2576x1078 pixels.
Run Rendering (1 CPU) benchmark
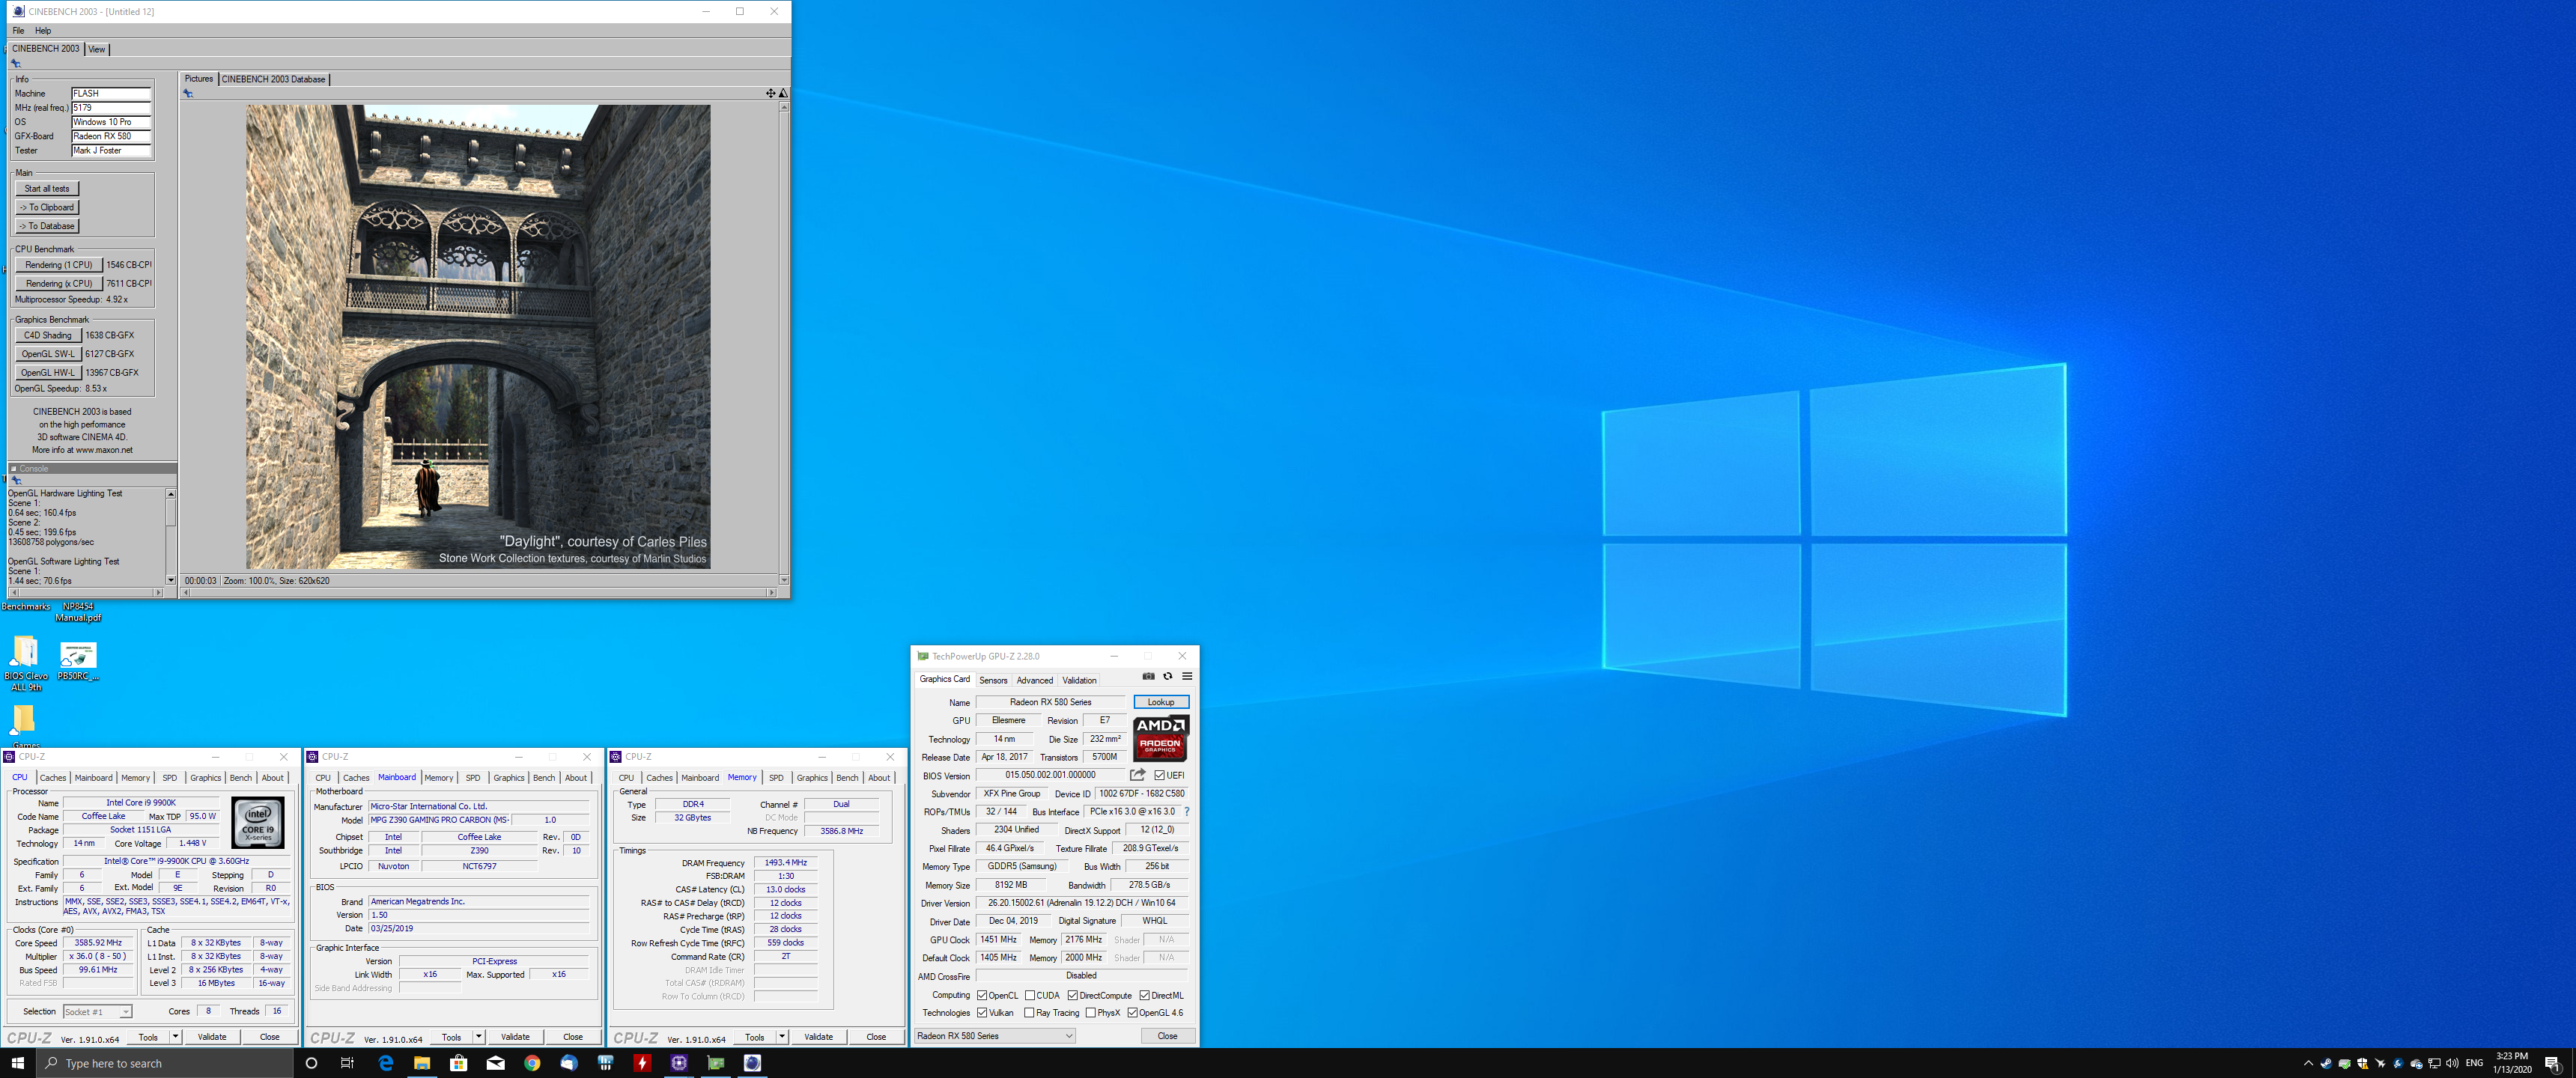coord(58,265)
